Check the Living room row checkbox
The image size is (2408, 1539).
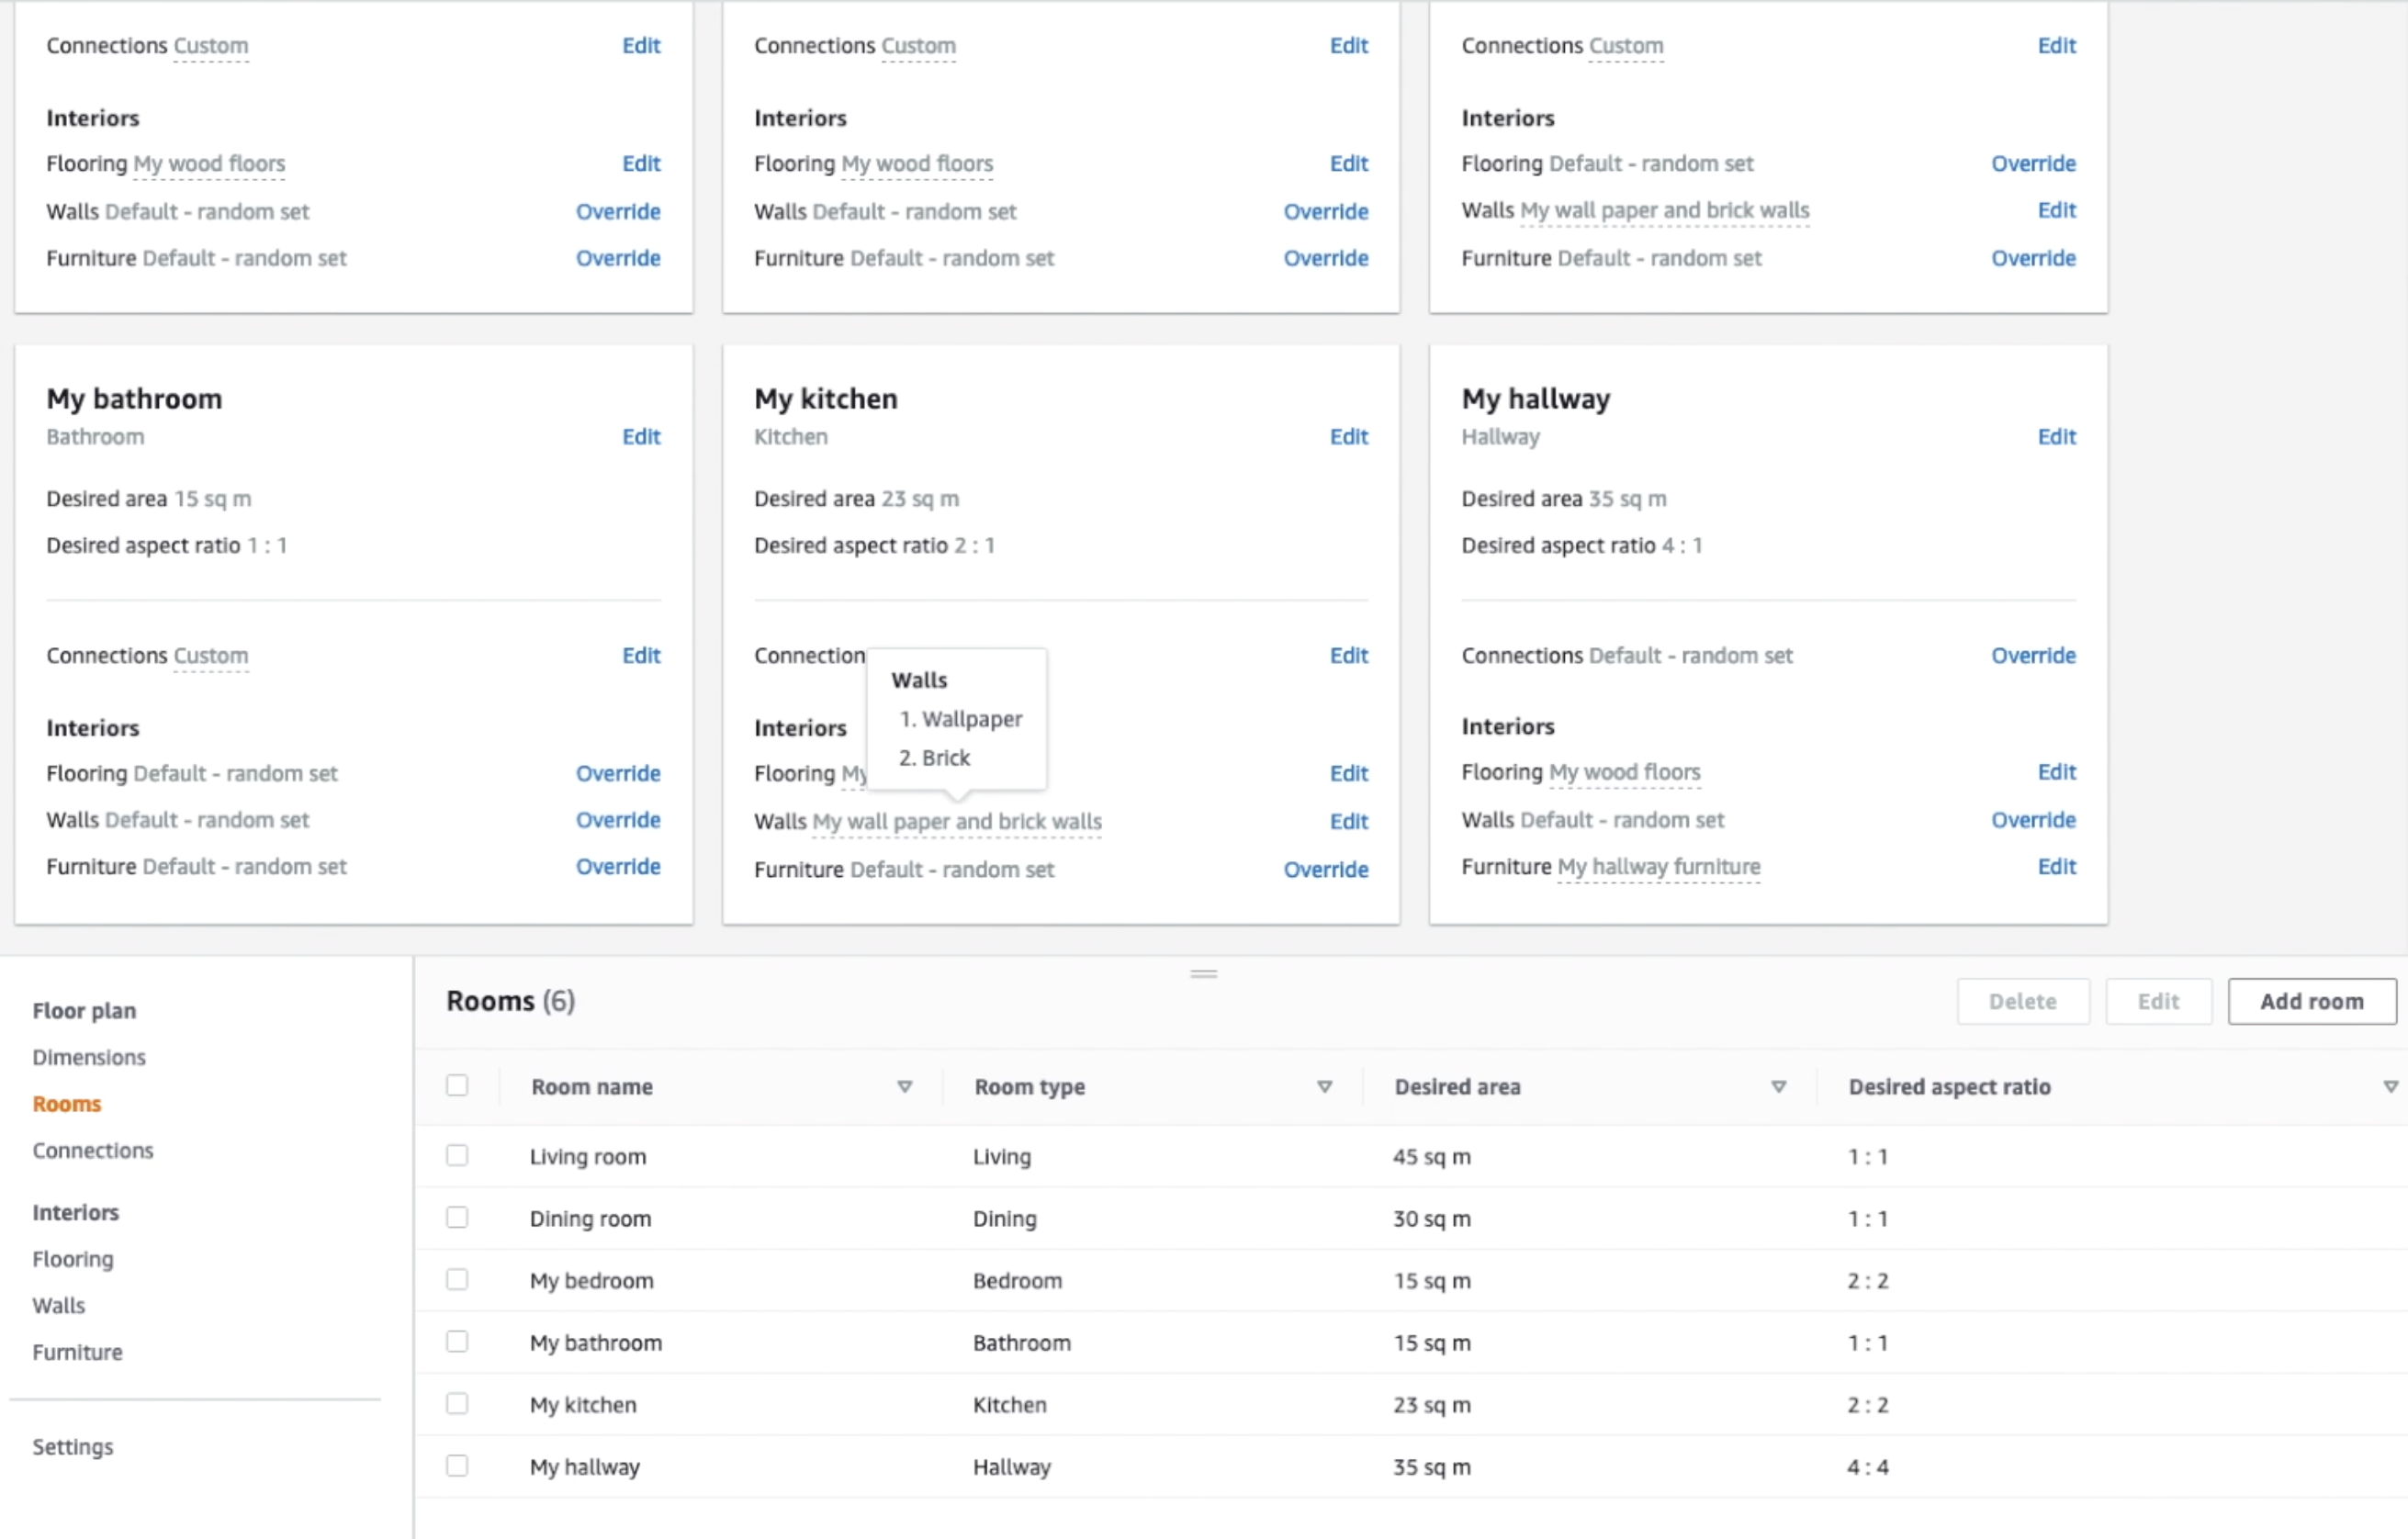(x=457, y=1156)
